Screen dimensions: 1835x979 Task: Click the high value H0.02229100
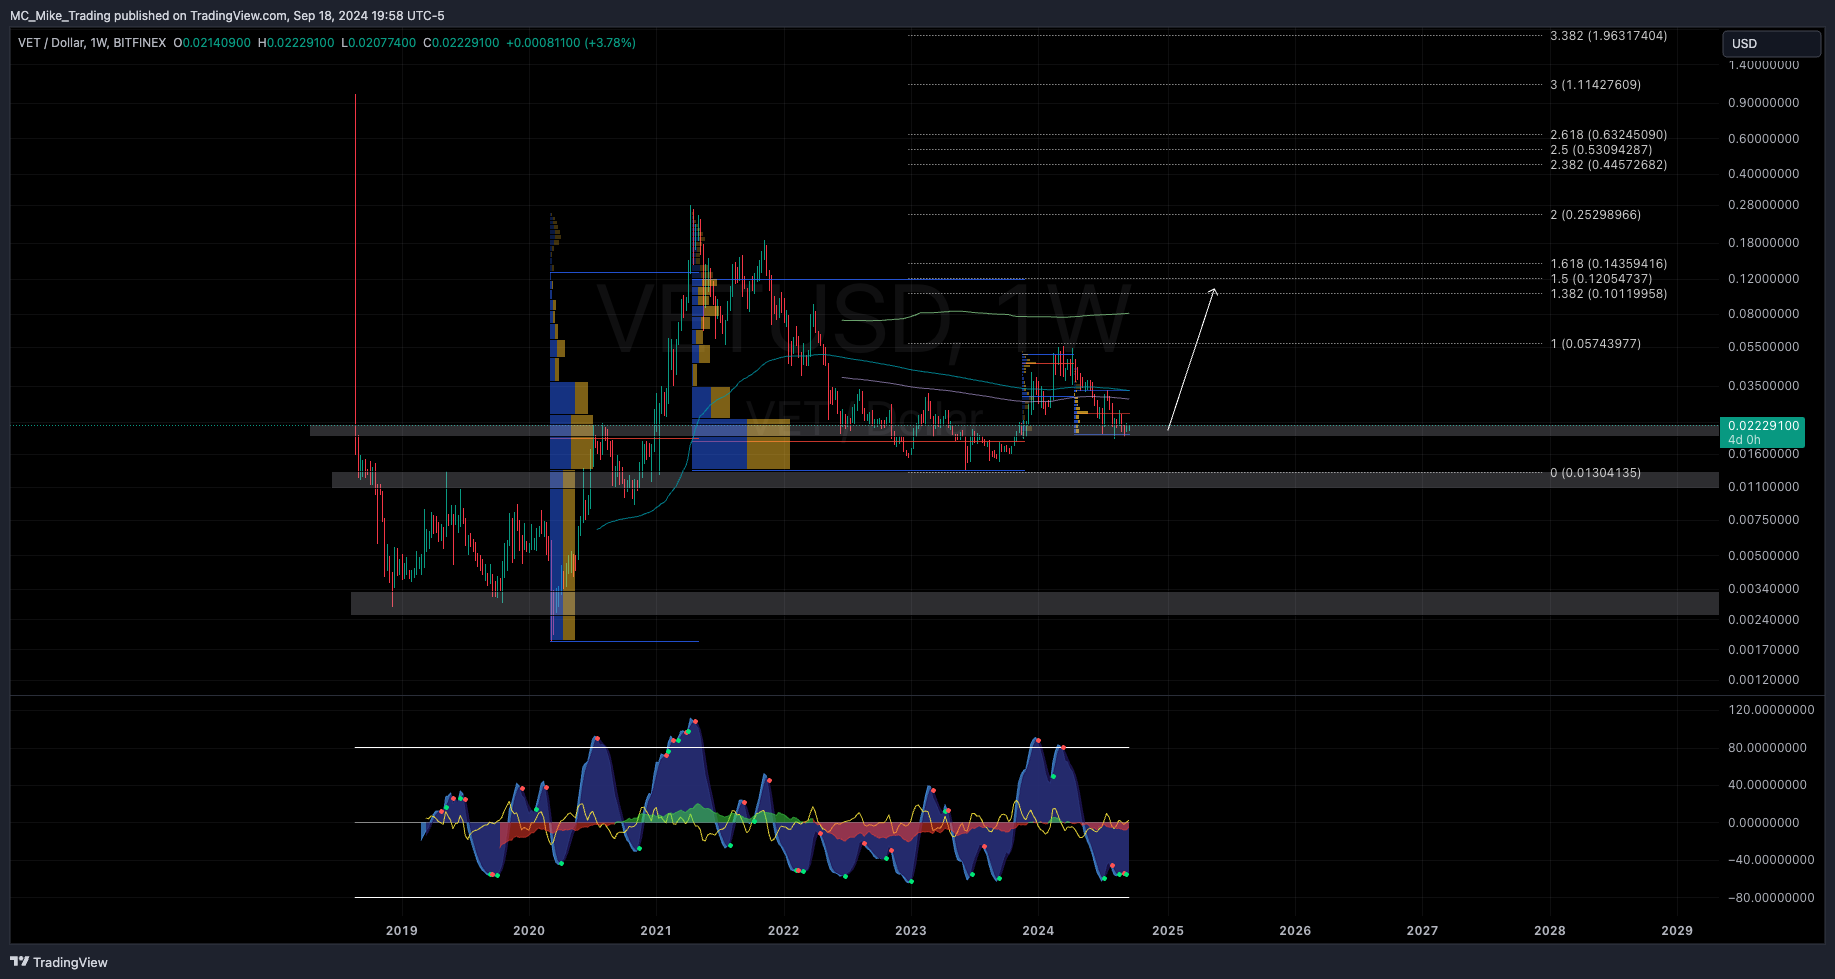coord(296,43)
